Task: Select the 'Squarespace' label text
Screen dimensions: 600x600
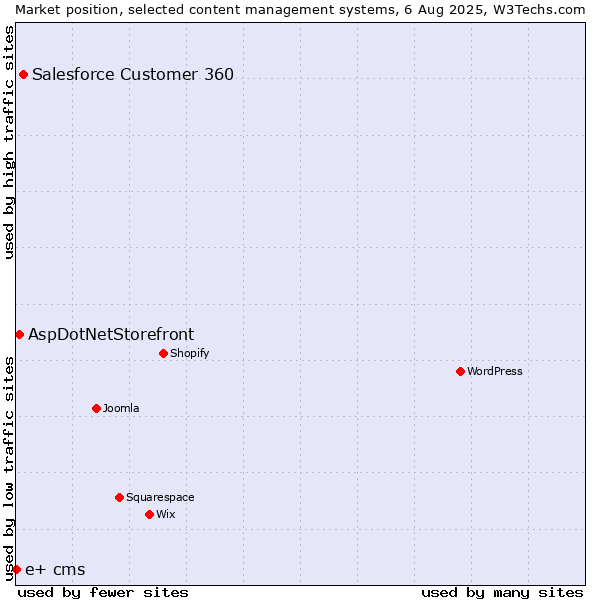Action: 160,497
